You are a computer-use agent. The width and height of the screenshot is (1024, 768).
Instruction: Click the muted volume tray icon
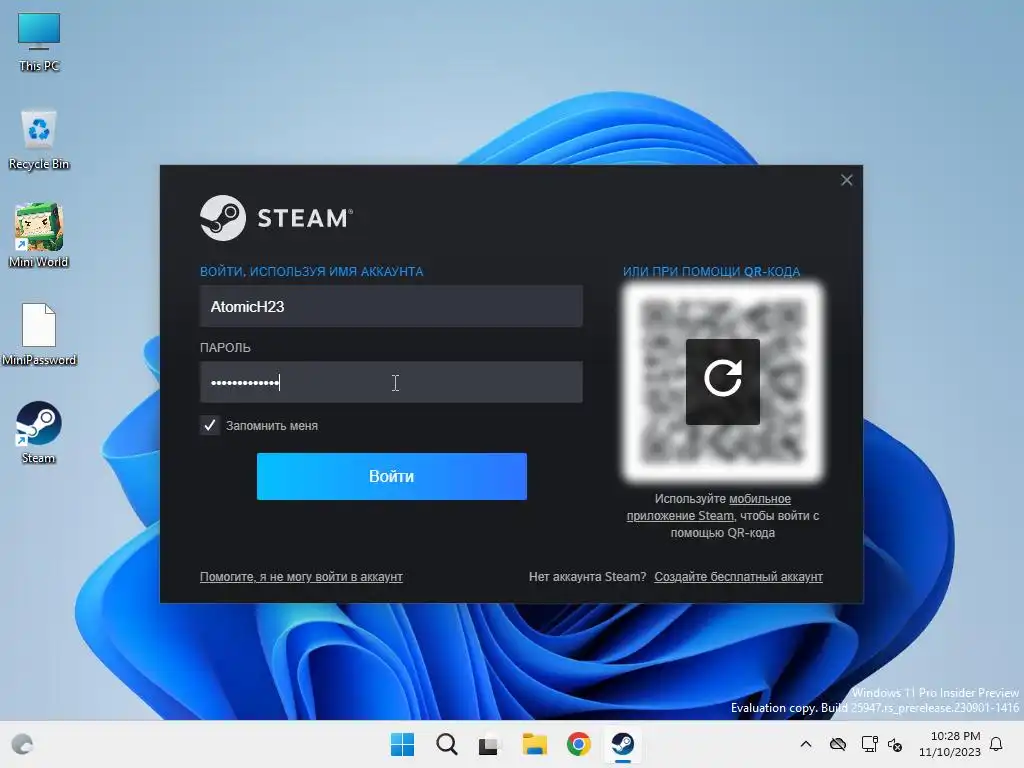coord(895,744)
